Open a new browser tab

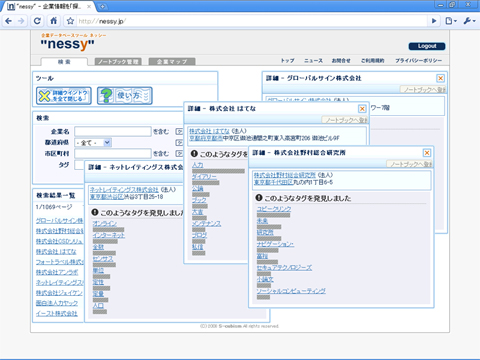click(x=102, y=6)
